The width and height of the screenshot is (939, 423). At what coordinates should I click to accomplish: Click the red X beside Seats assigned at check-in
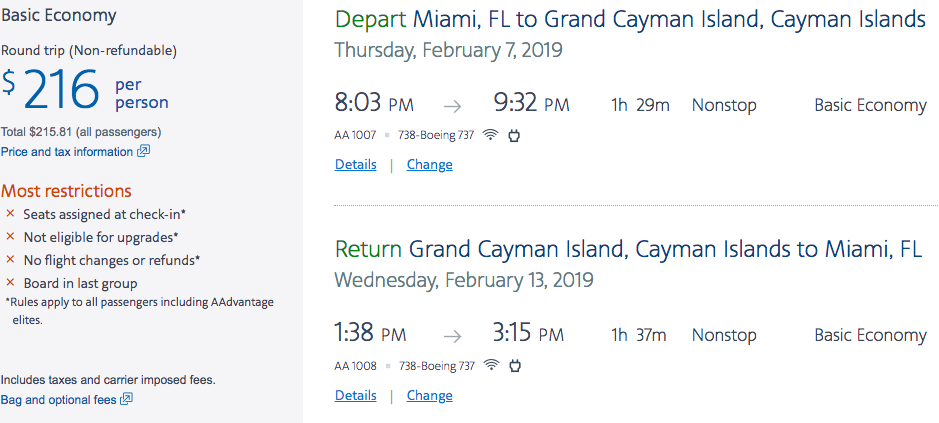pyautogui.click(x=10, y=214)
